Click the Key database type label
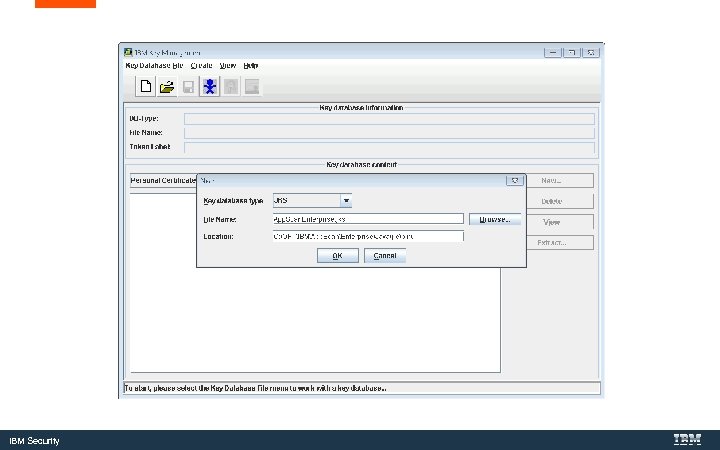The height and width of the screenshot is (450, 720). [233, 201]
